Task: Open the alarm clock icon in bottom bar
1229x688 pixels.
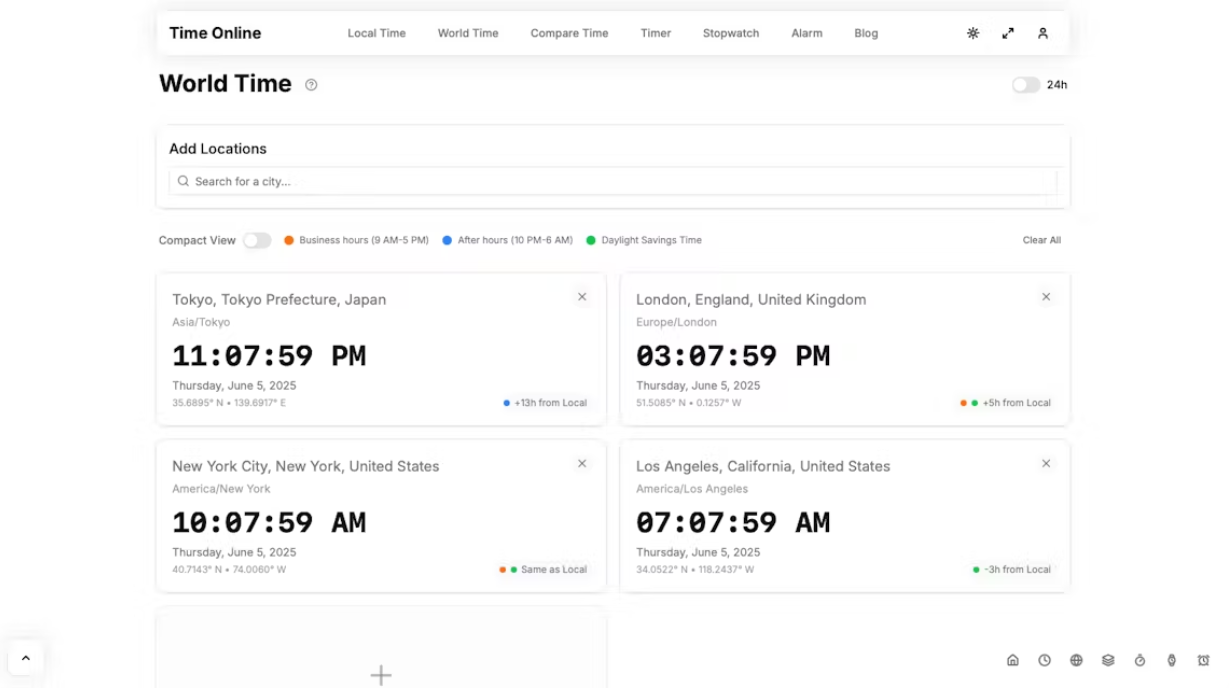Action: pos(1203,660)
